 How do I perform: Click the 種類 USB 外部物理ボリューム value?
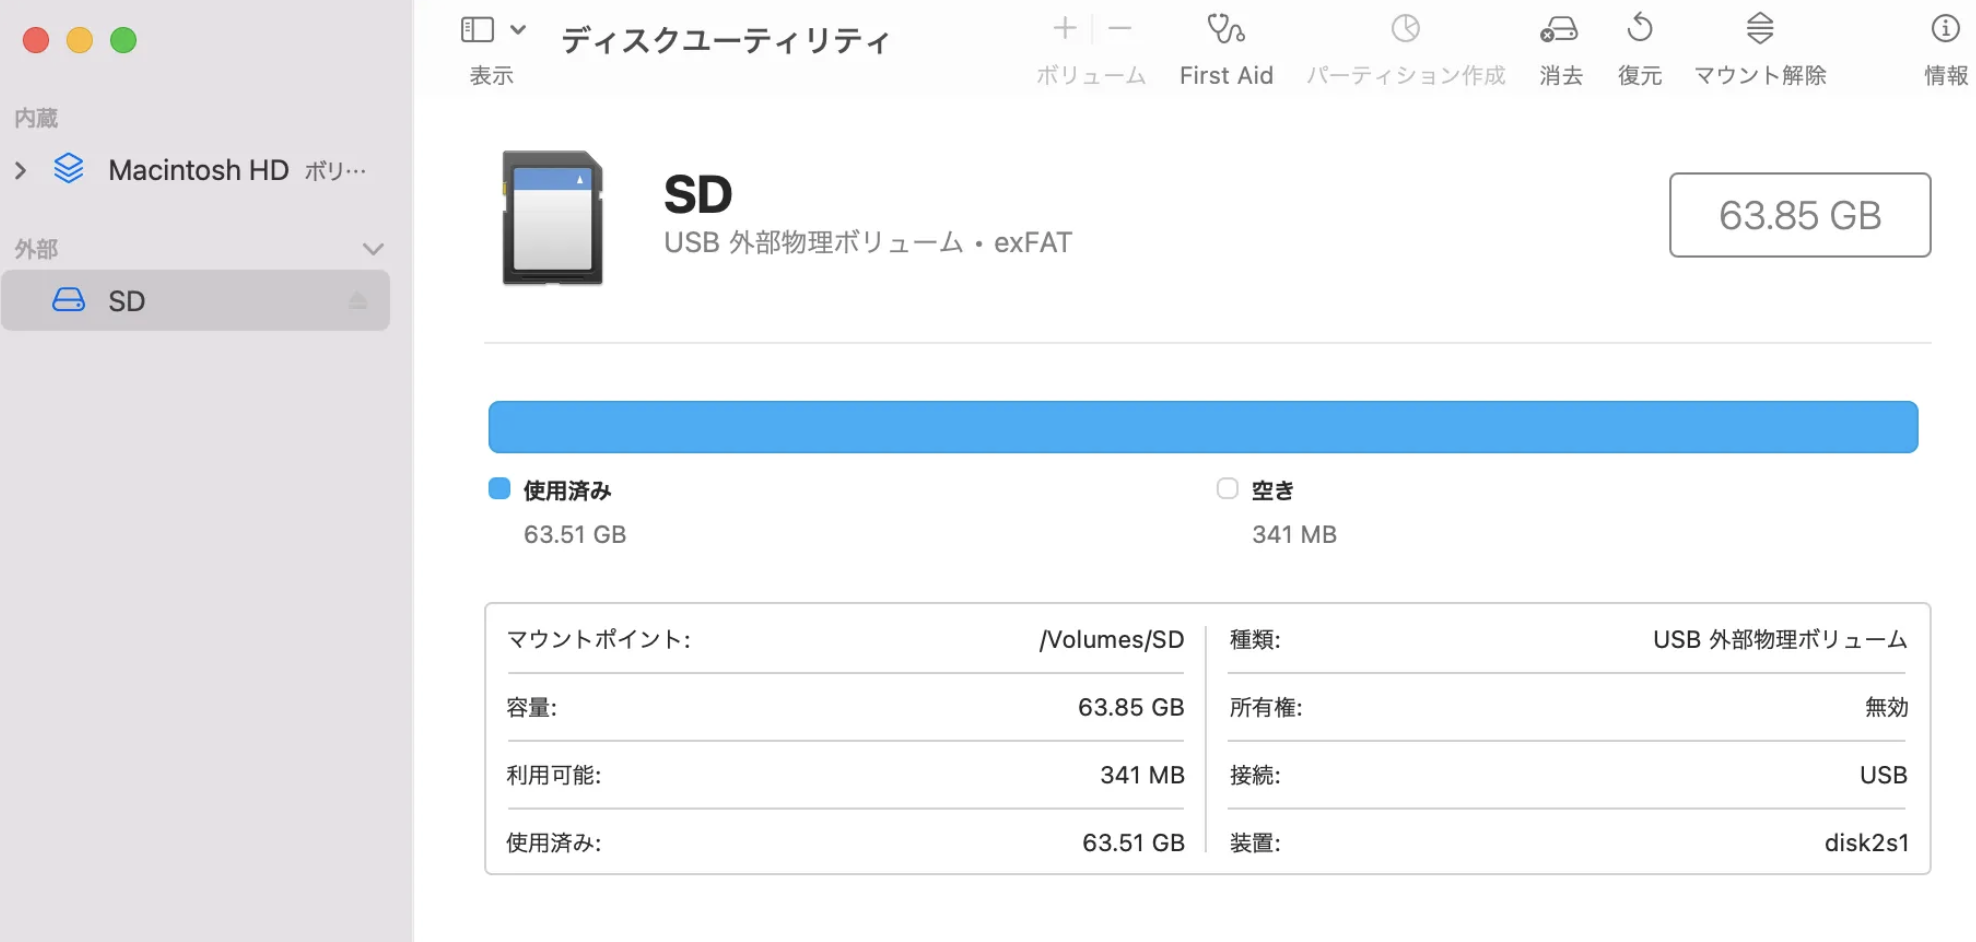coord(1780,640)
